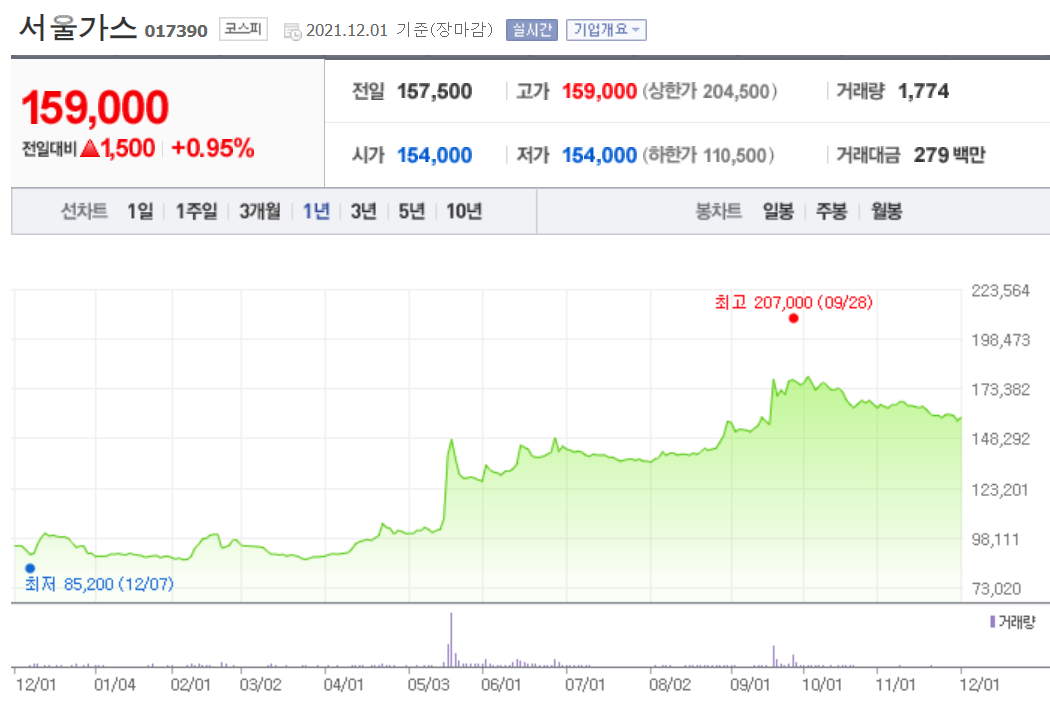The width and height of the screenshot is (1050, 712).
Task: Click the 09/01 date label
Action: click(749, 685)
